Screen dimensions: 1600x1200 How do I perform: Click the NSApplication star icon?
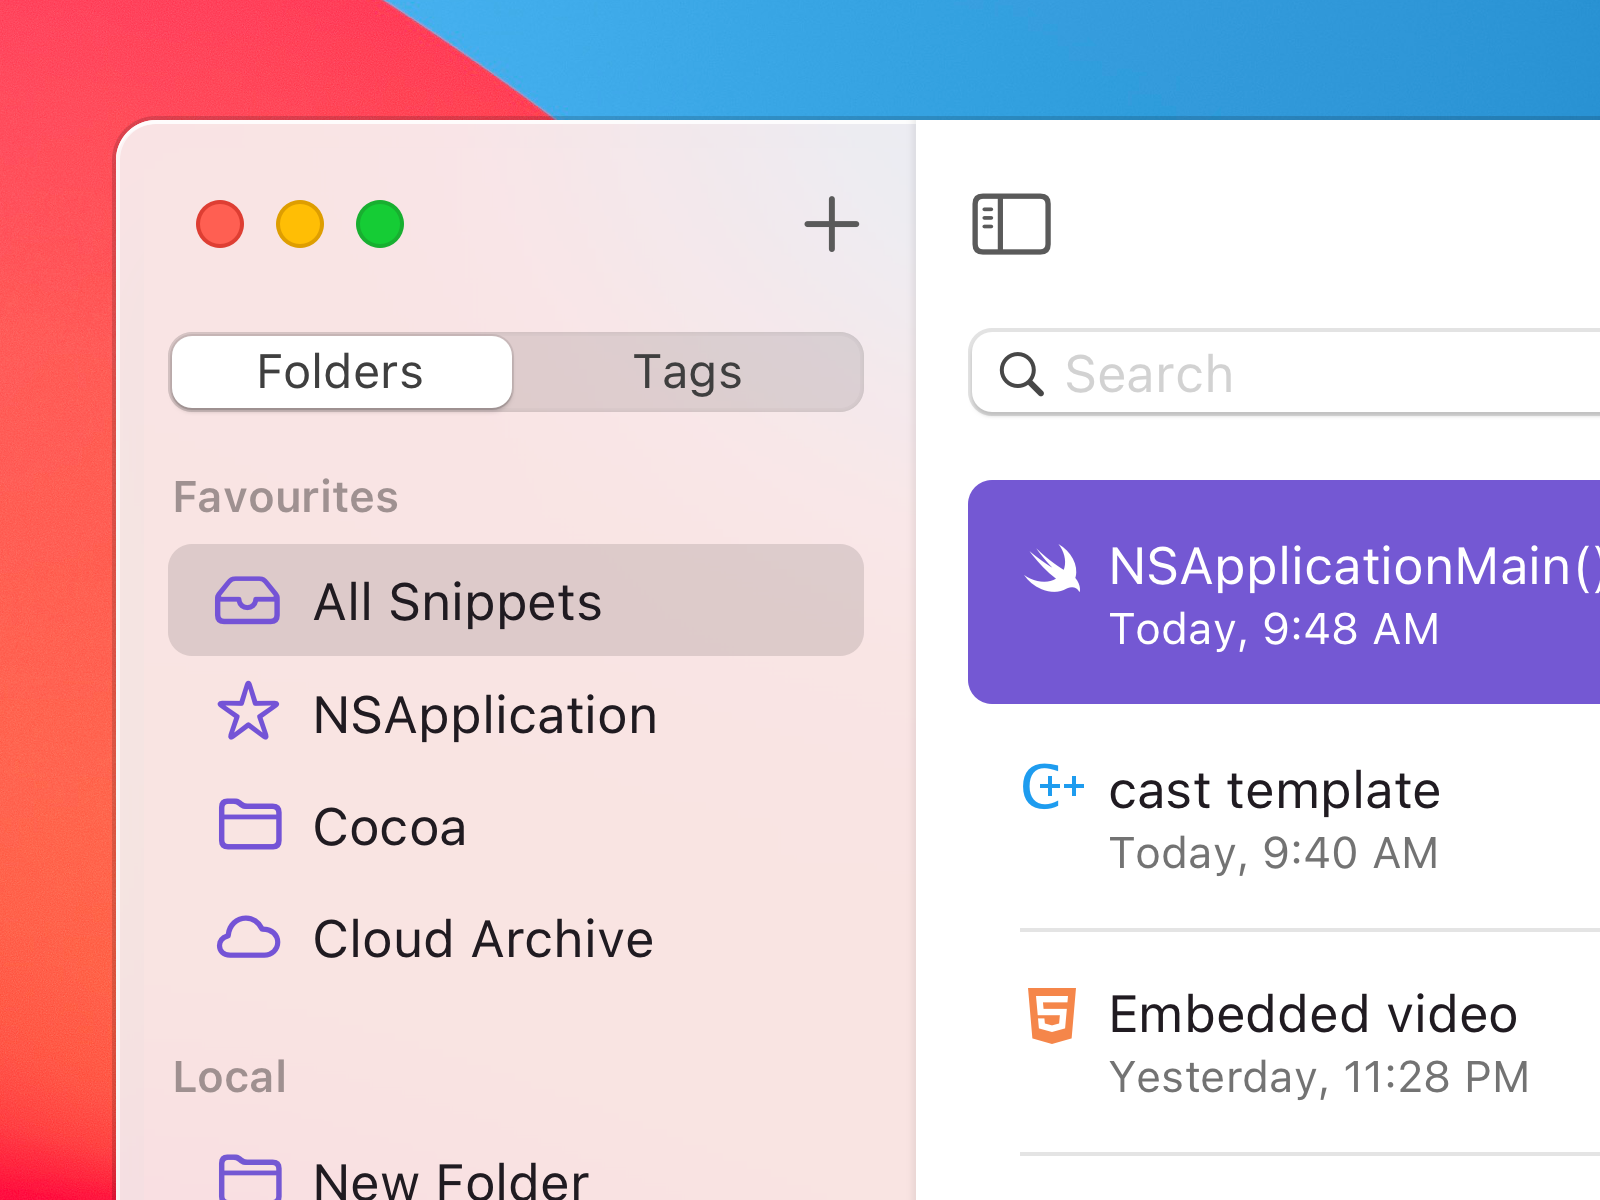tap(248, 712)
